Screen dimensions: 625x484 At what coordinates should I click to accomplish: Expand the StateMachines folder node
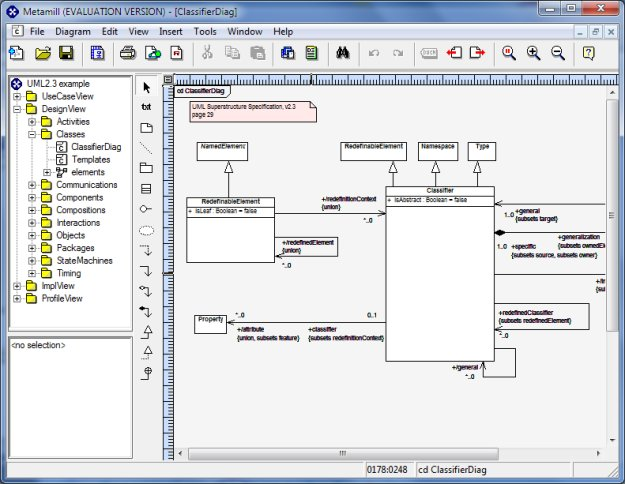pos(32,261)
